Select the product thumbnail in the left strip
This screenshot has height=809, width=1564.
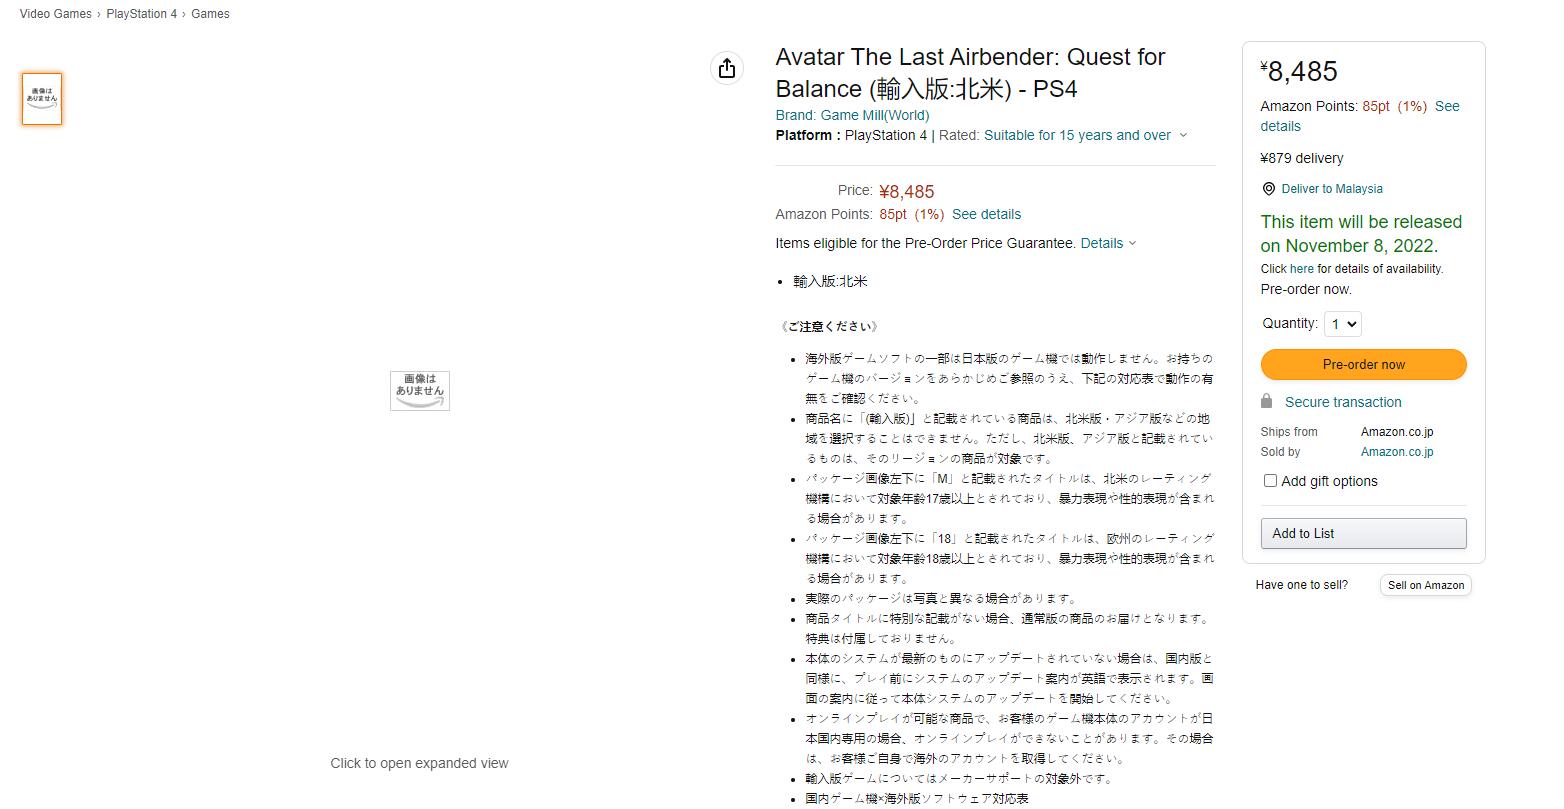click(42, 99)
